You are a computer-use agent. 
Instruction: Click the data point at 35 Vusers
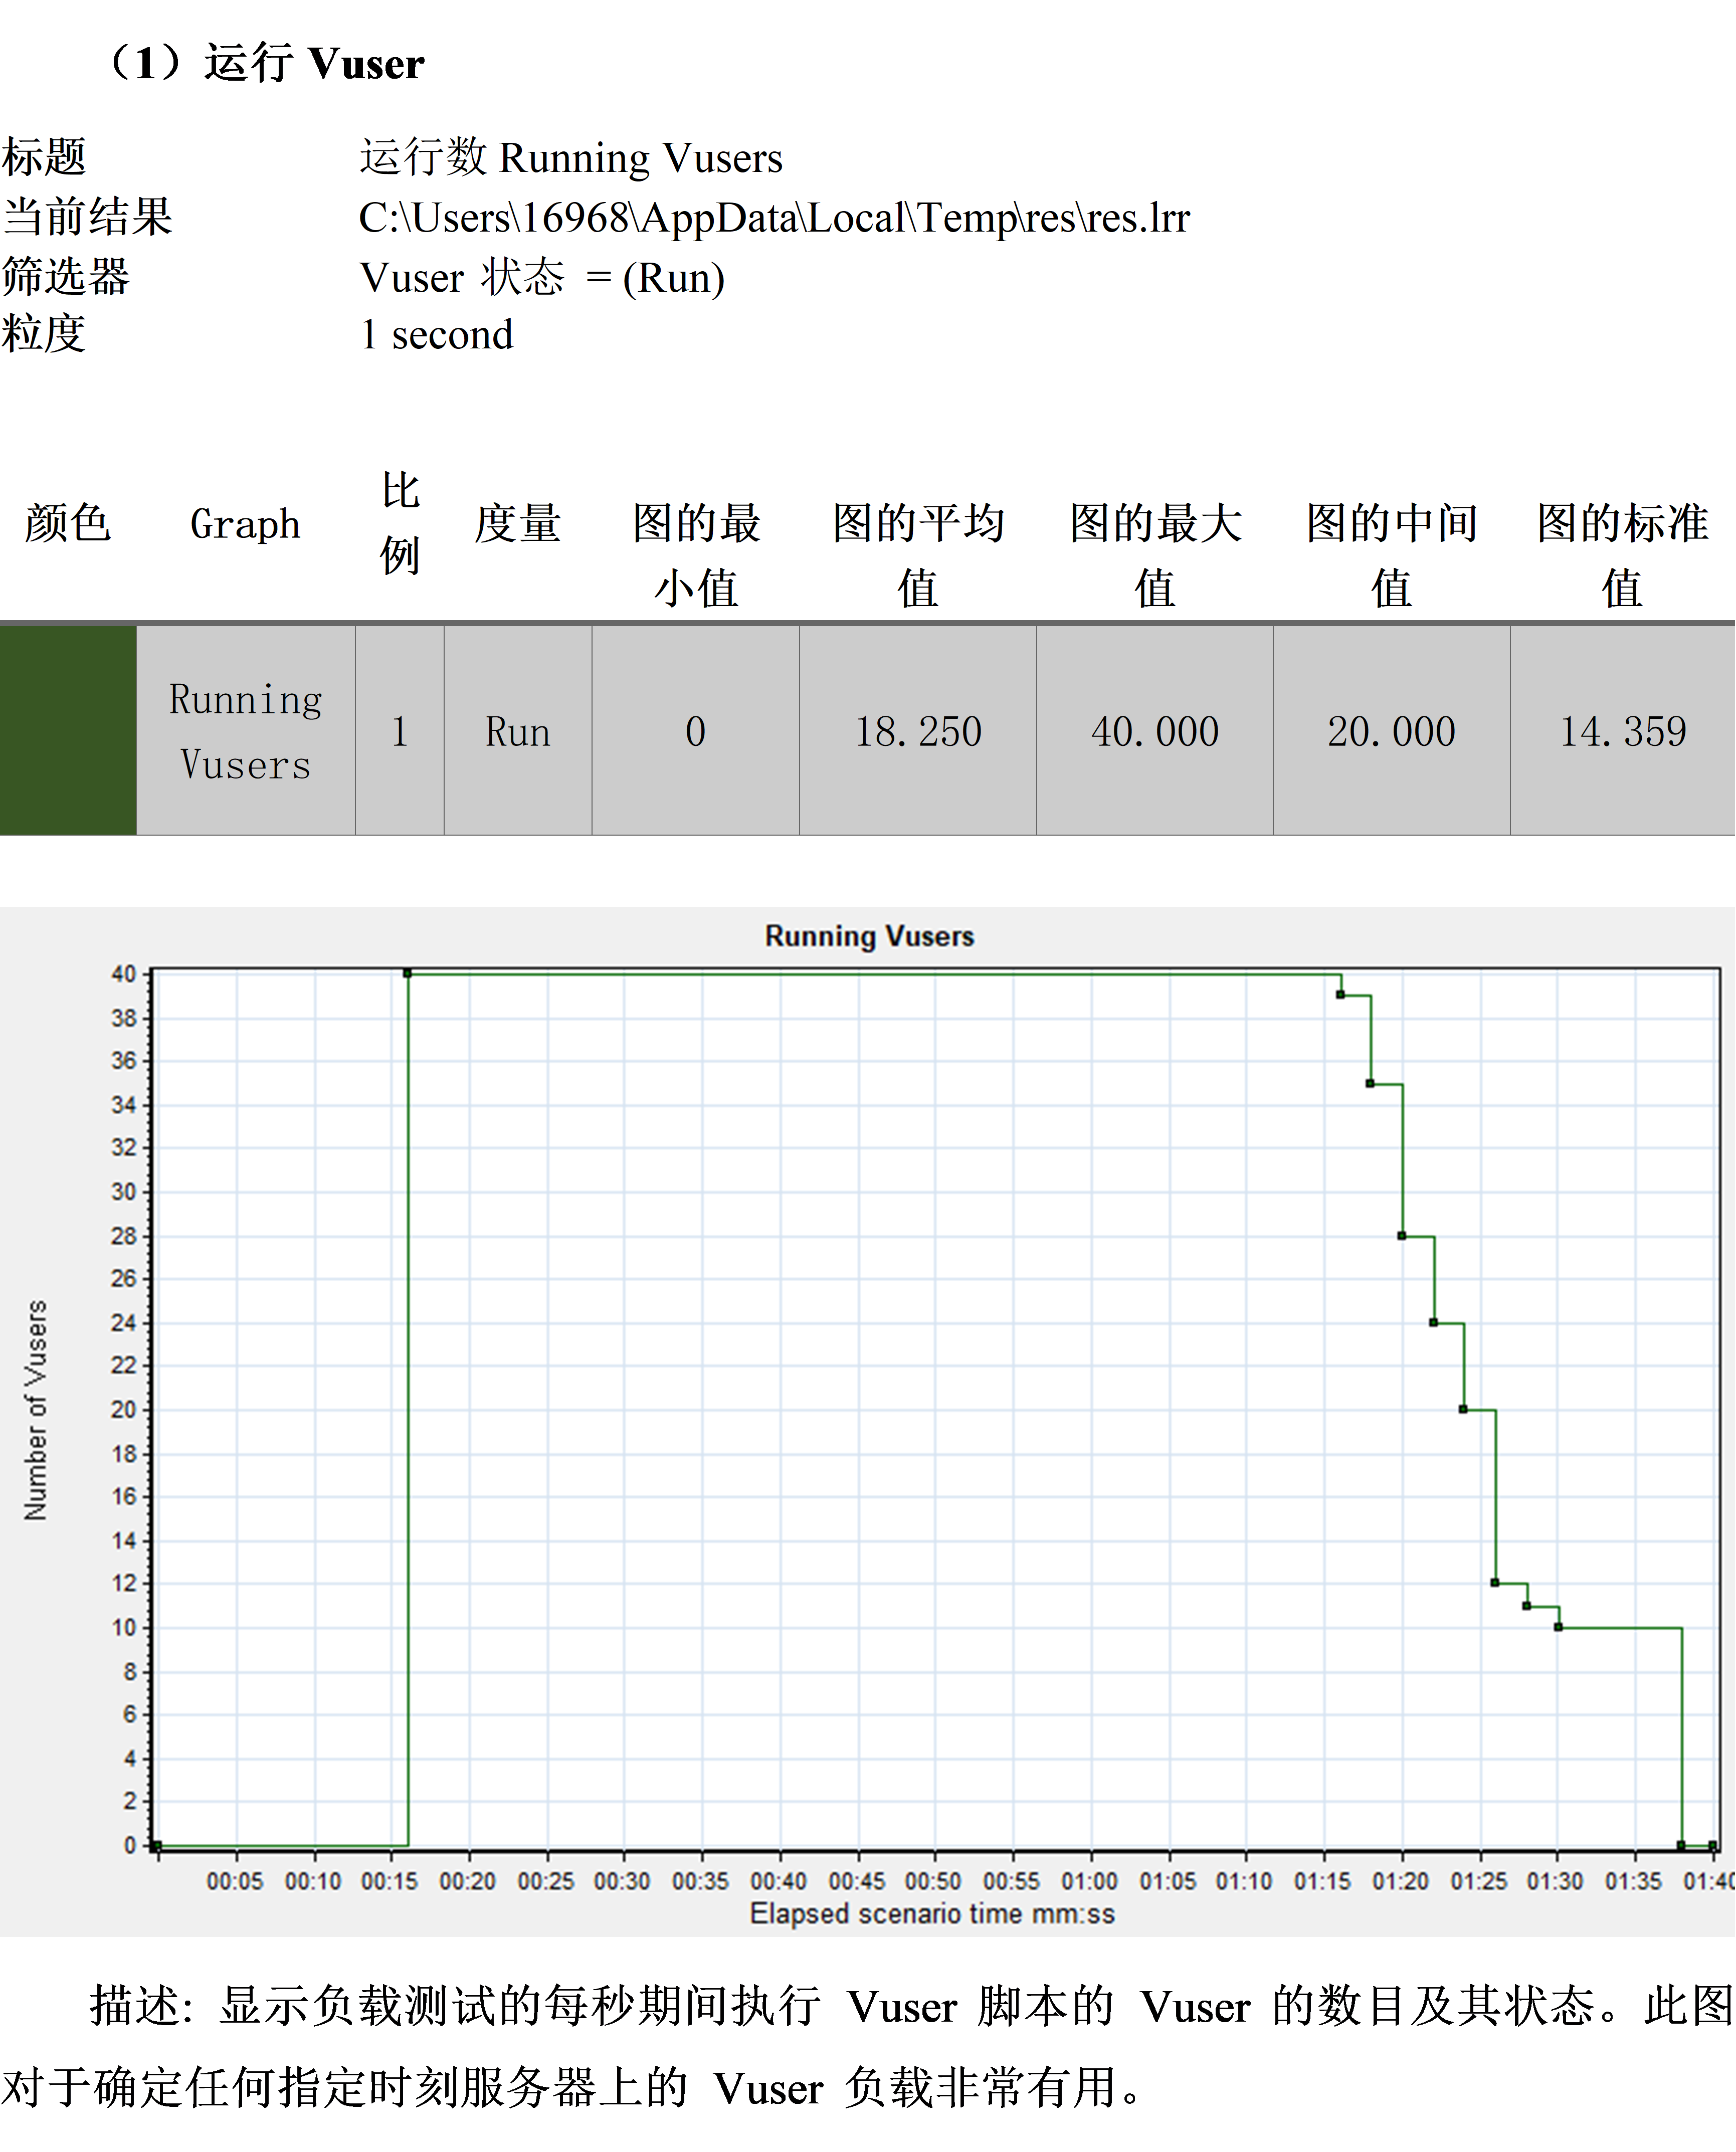coord(1370,1084)
